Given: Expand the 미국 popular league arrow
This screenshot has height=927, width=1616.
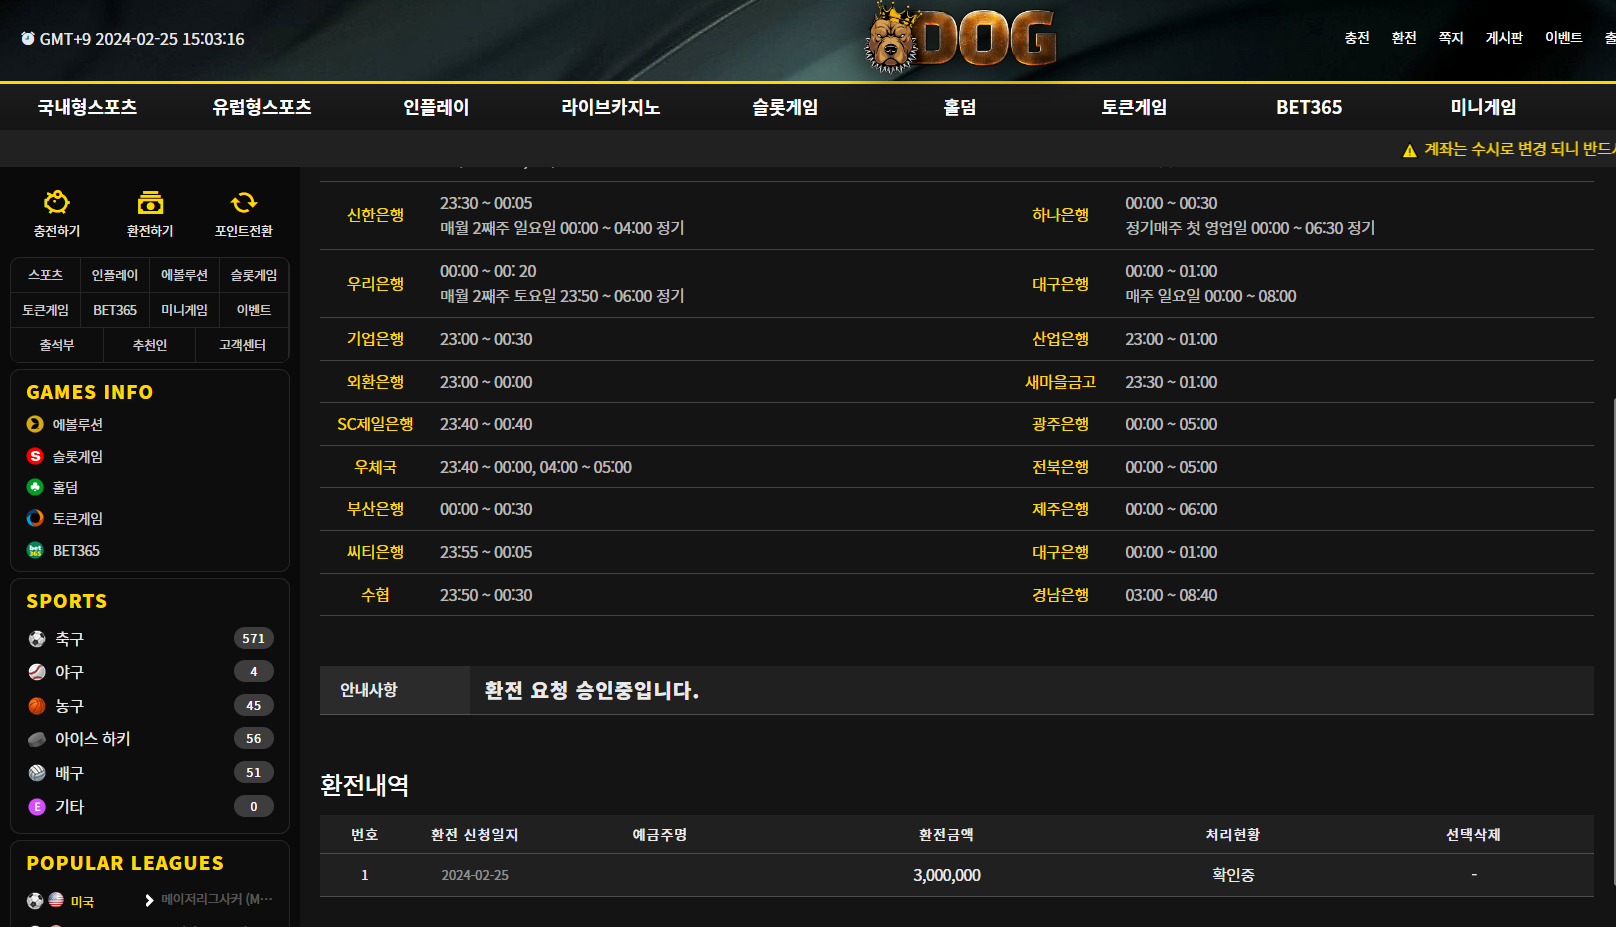Looking at the screenshot, I should tap(149, 900).
